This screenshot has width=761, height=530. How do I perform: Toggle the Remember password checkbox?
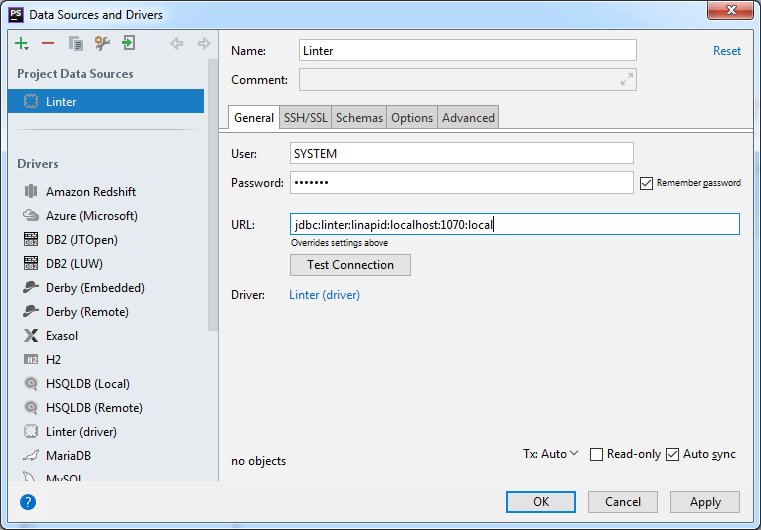coord(646,183)
